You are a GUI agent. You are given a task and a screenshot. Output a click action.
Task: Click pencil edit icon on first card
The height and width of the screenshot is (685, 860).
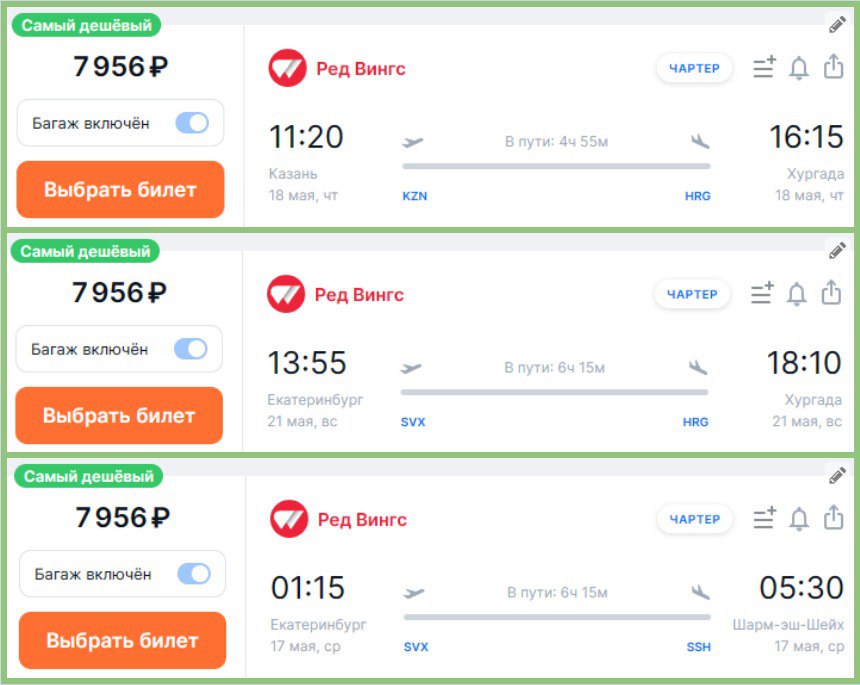pos(837,25)
